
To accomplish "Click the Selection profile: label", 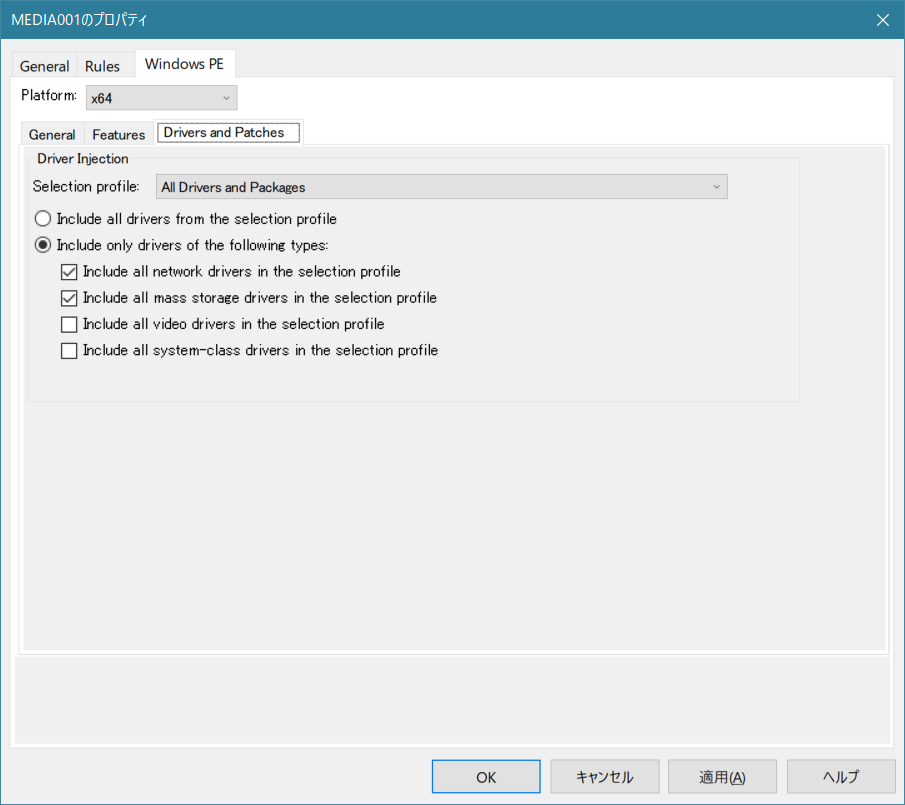I will (86, 186).
